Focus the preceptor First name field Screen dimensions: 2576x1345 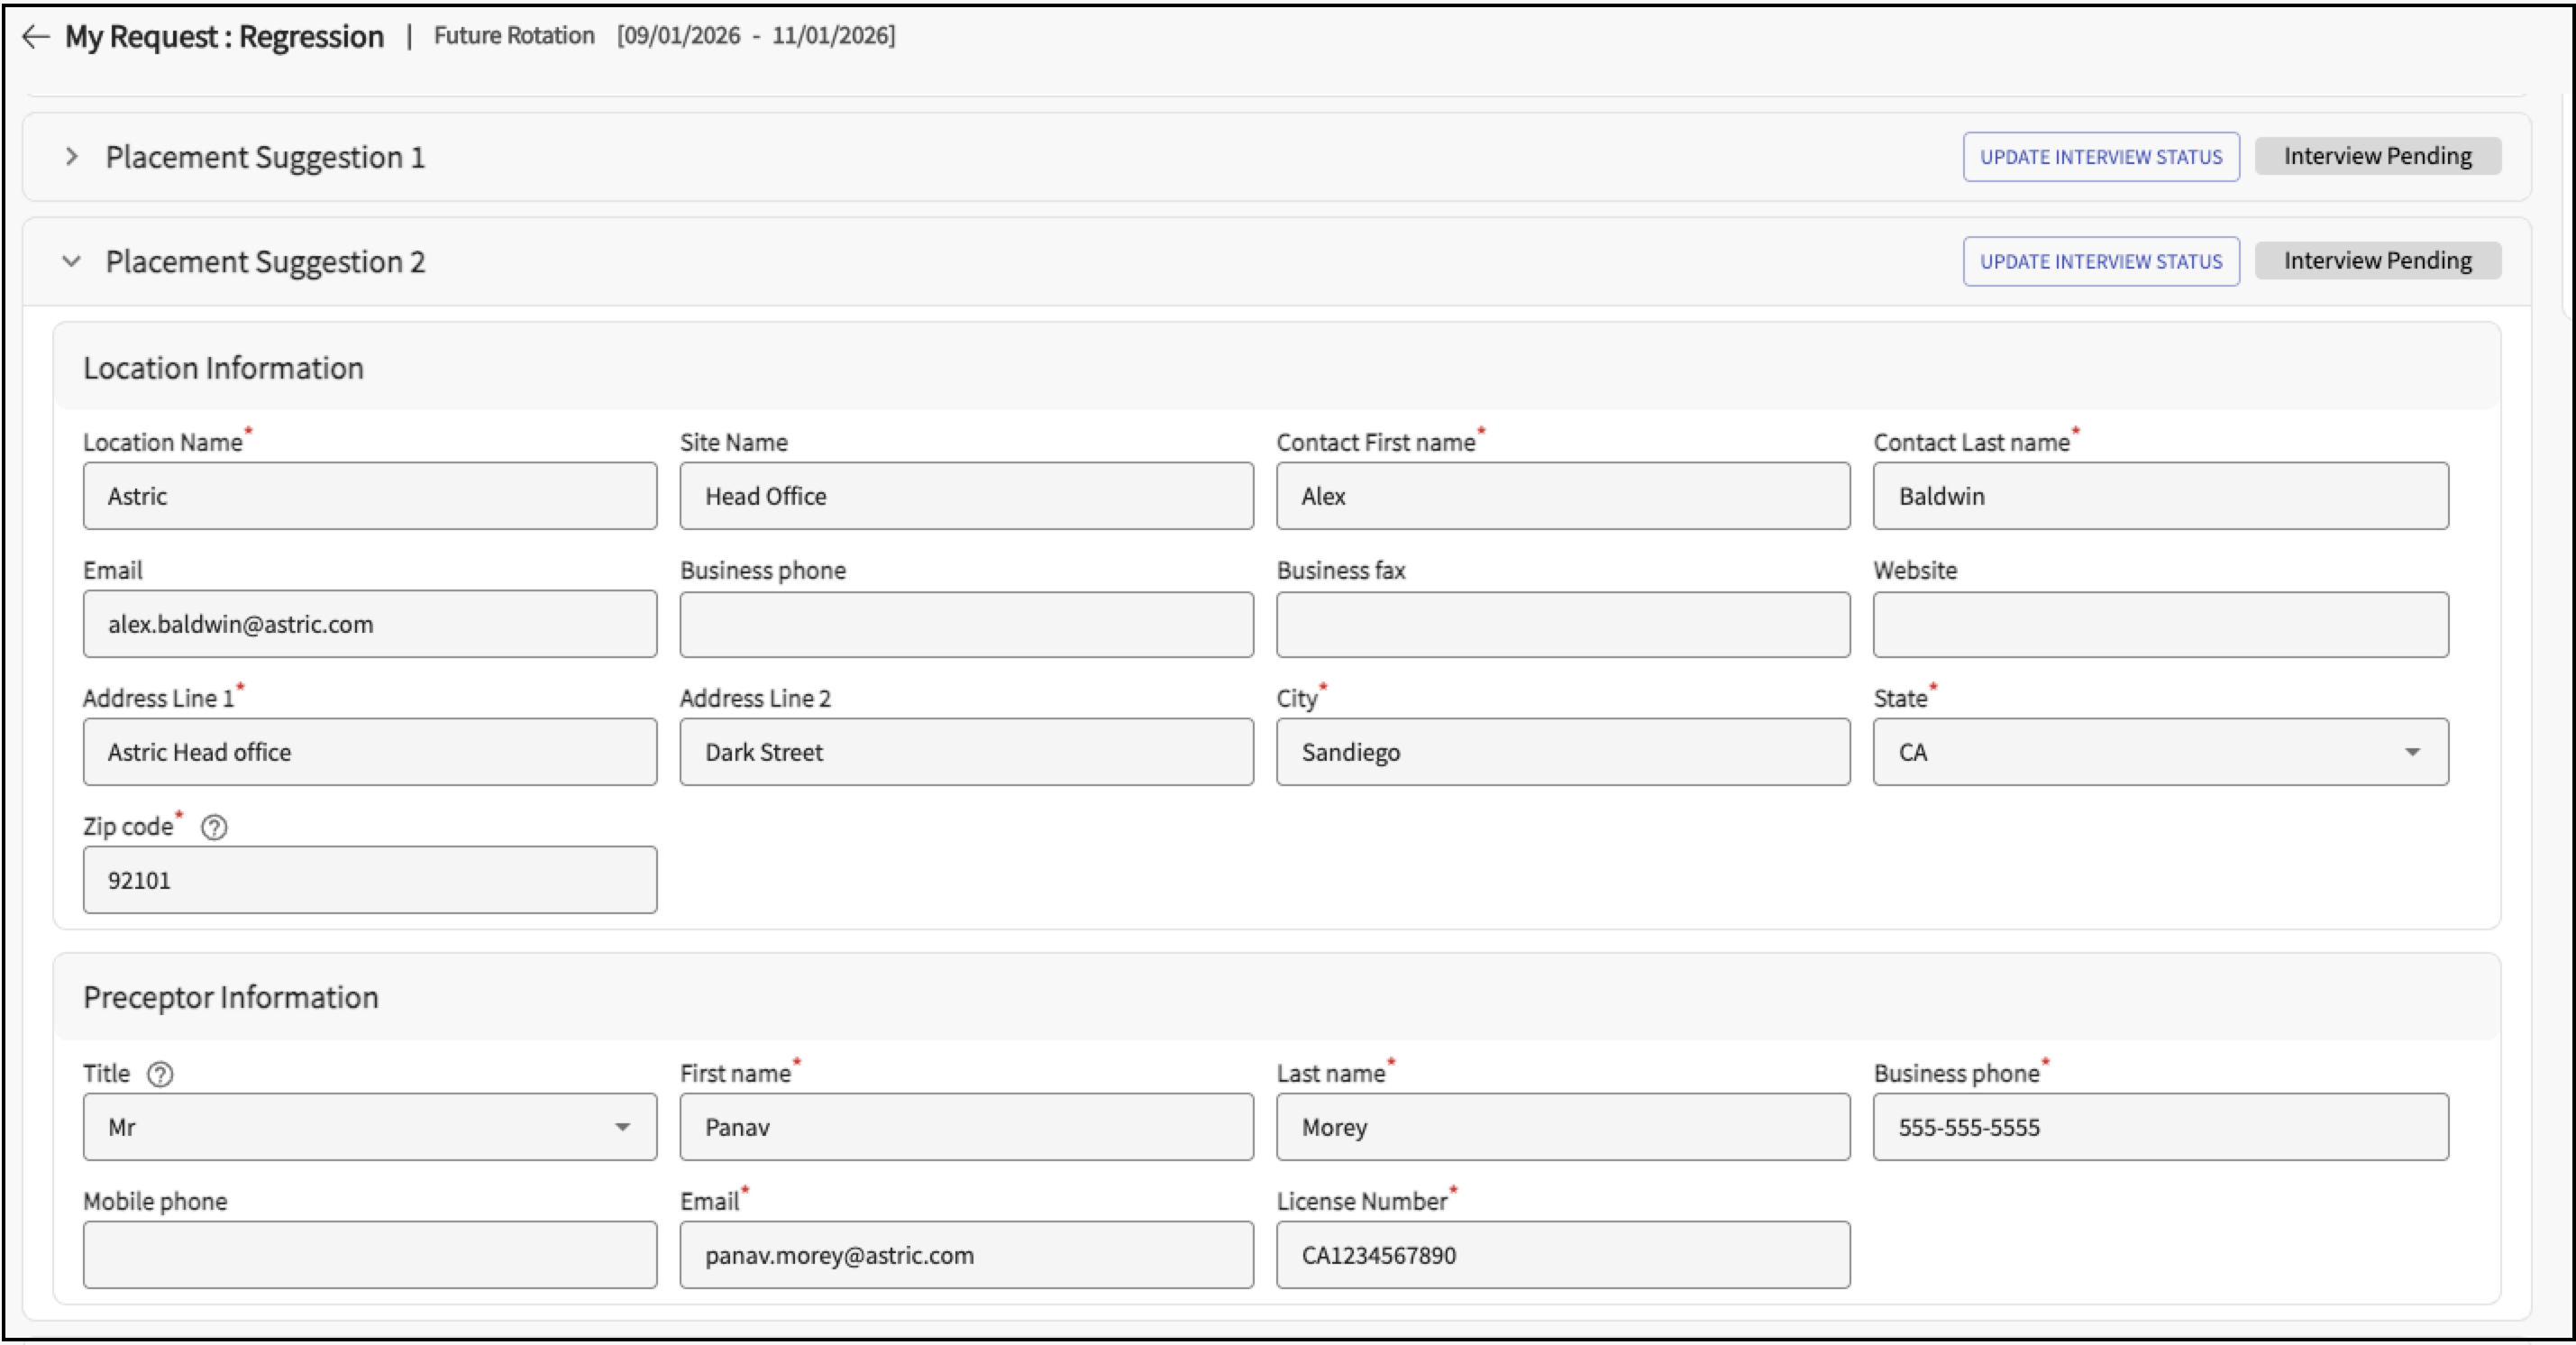coord(966,1127)
